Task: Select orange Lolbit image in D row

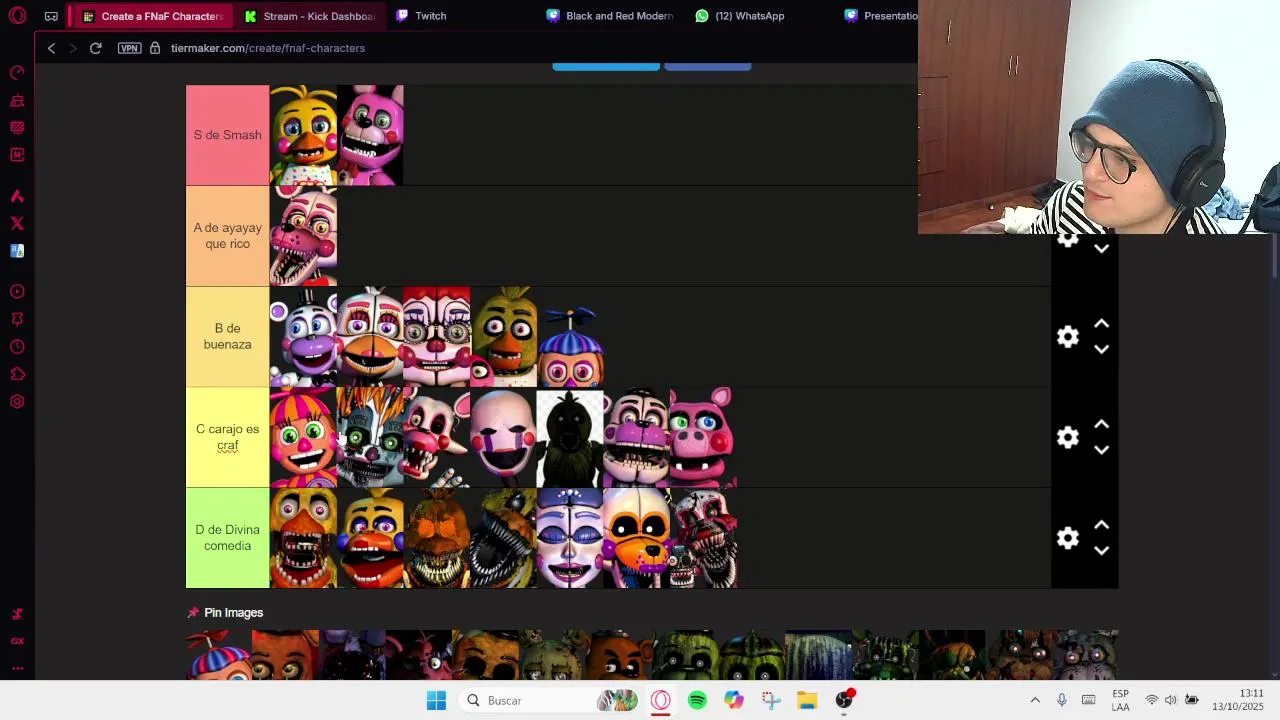Action: point(637,538)
